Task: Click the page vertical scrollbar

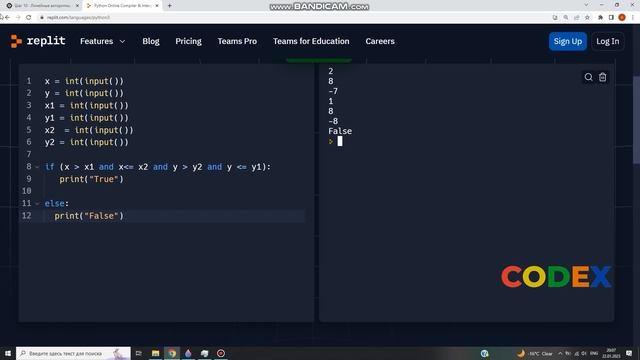Action: 636,119
